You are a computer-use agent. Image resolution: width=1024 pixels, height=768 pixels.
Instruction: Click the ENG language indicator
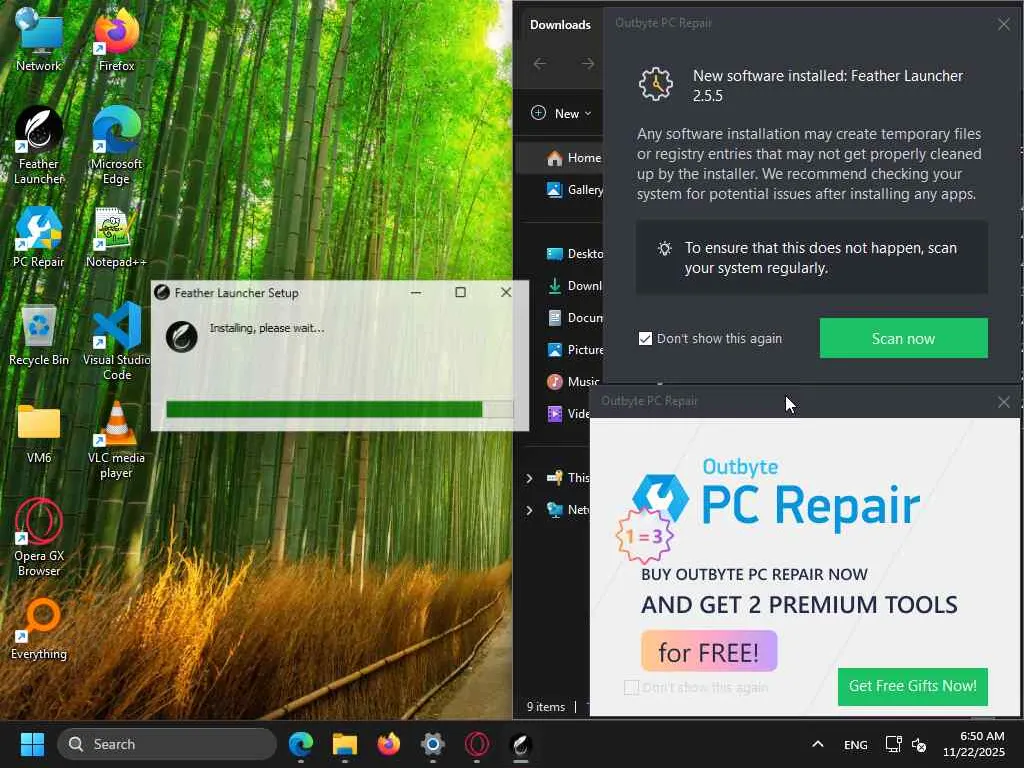(856, 744)
